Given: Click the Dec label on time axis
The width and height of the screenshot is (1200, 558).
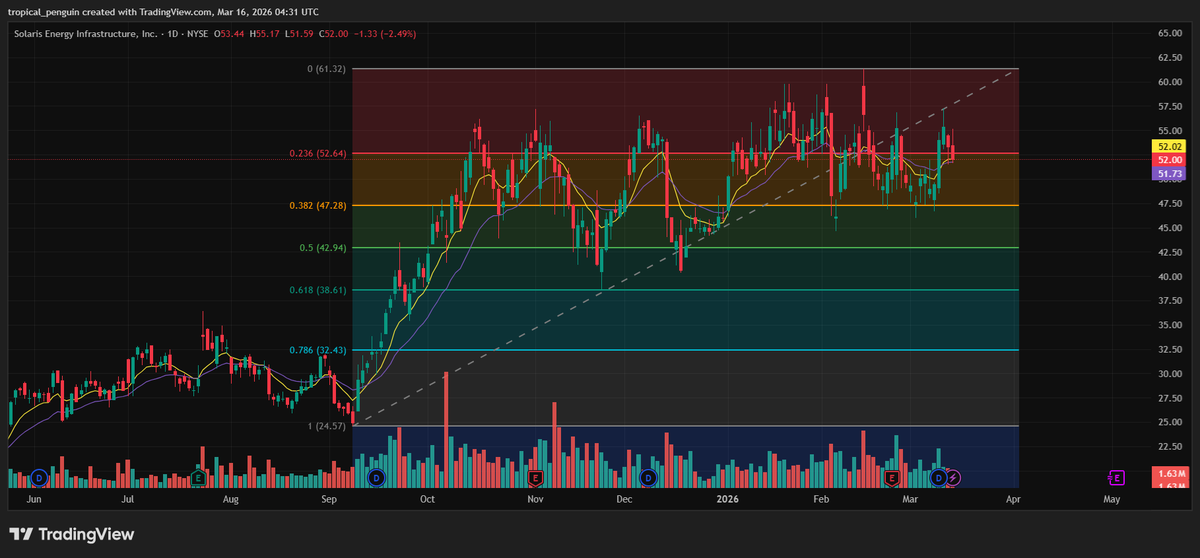Looking at the screenshot, I should click(624, 497).
